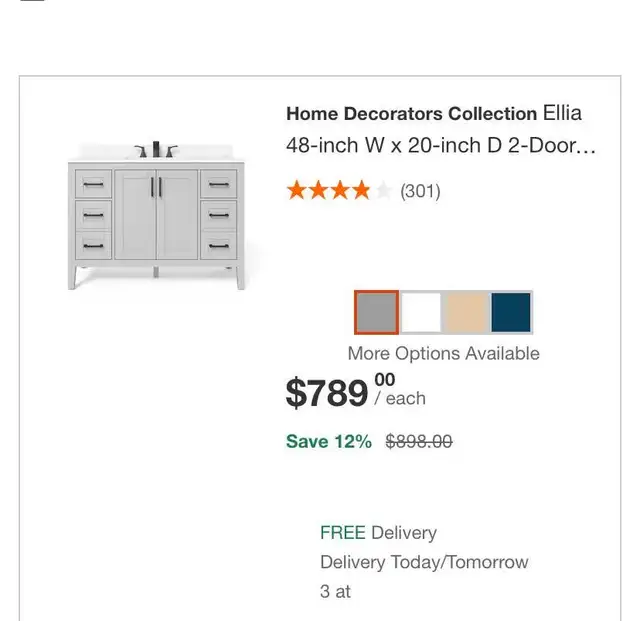Click the FREE Delivery text
This screenshot has height=621, width=640.
pyautogui.click(x=378, y=533)
